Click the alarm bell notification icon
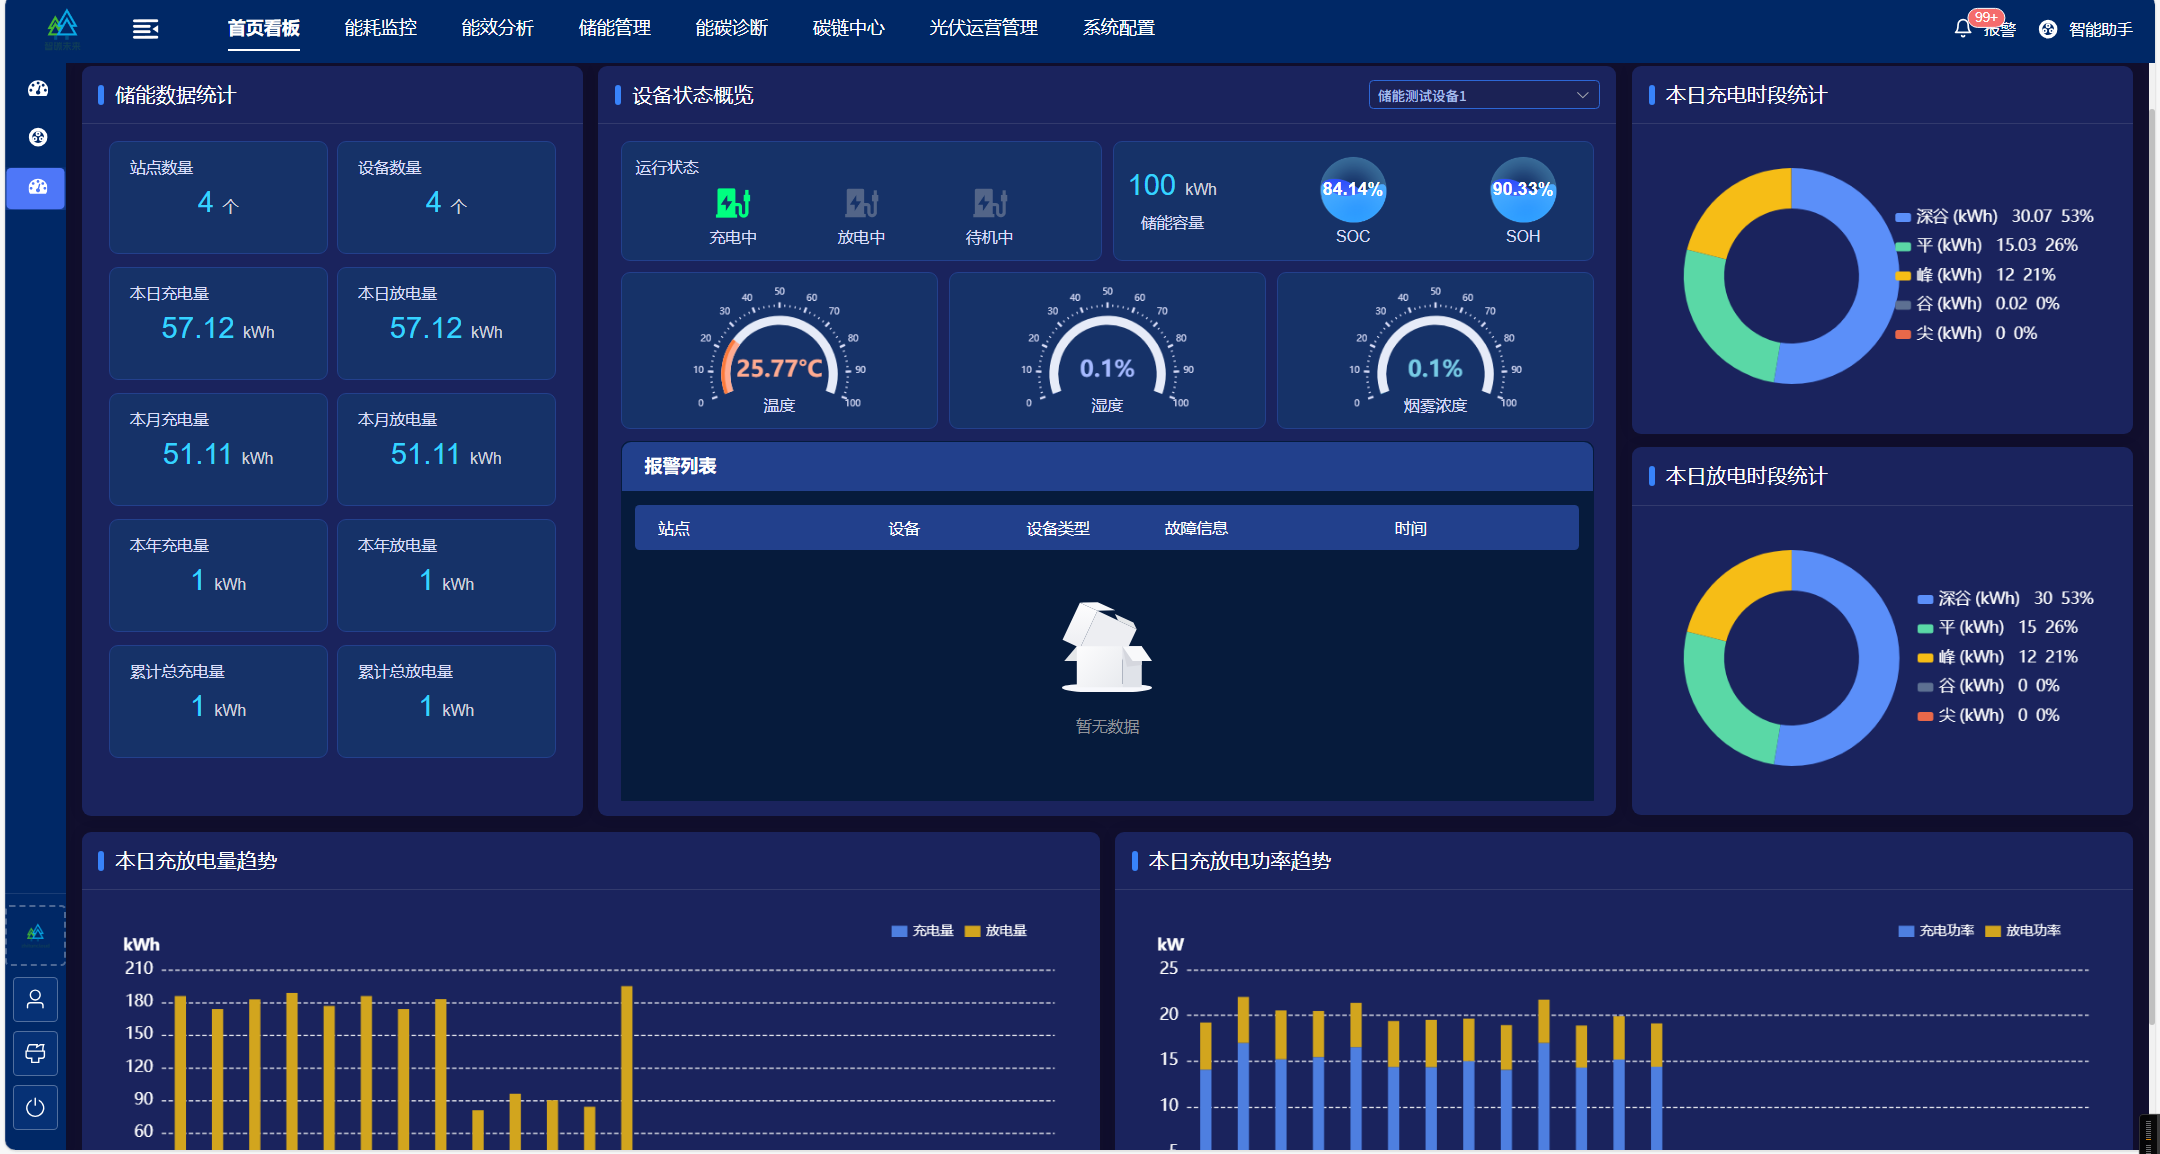The image size is (2160, 1154). pos(1962,29)
